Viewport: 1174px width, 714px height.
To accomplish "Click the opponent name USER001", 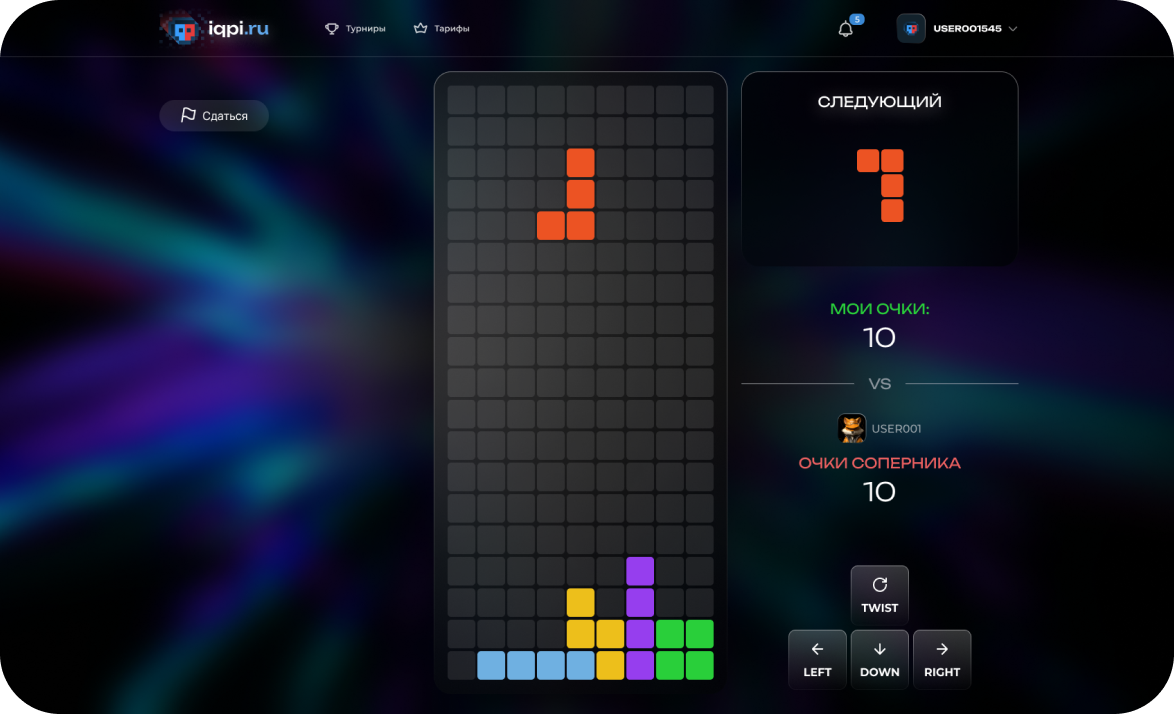I will [x=896, y=429].
